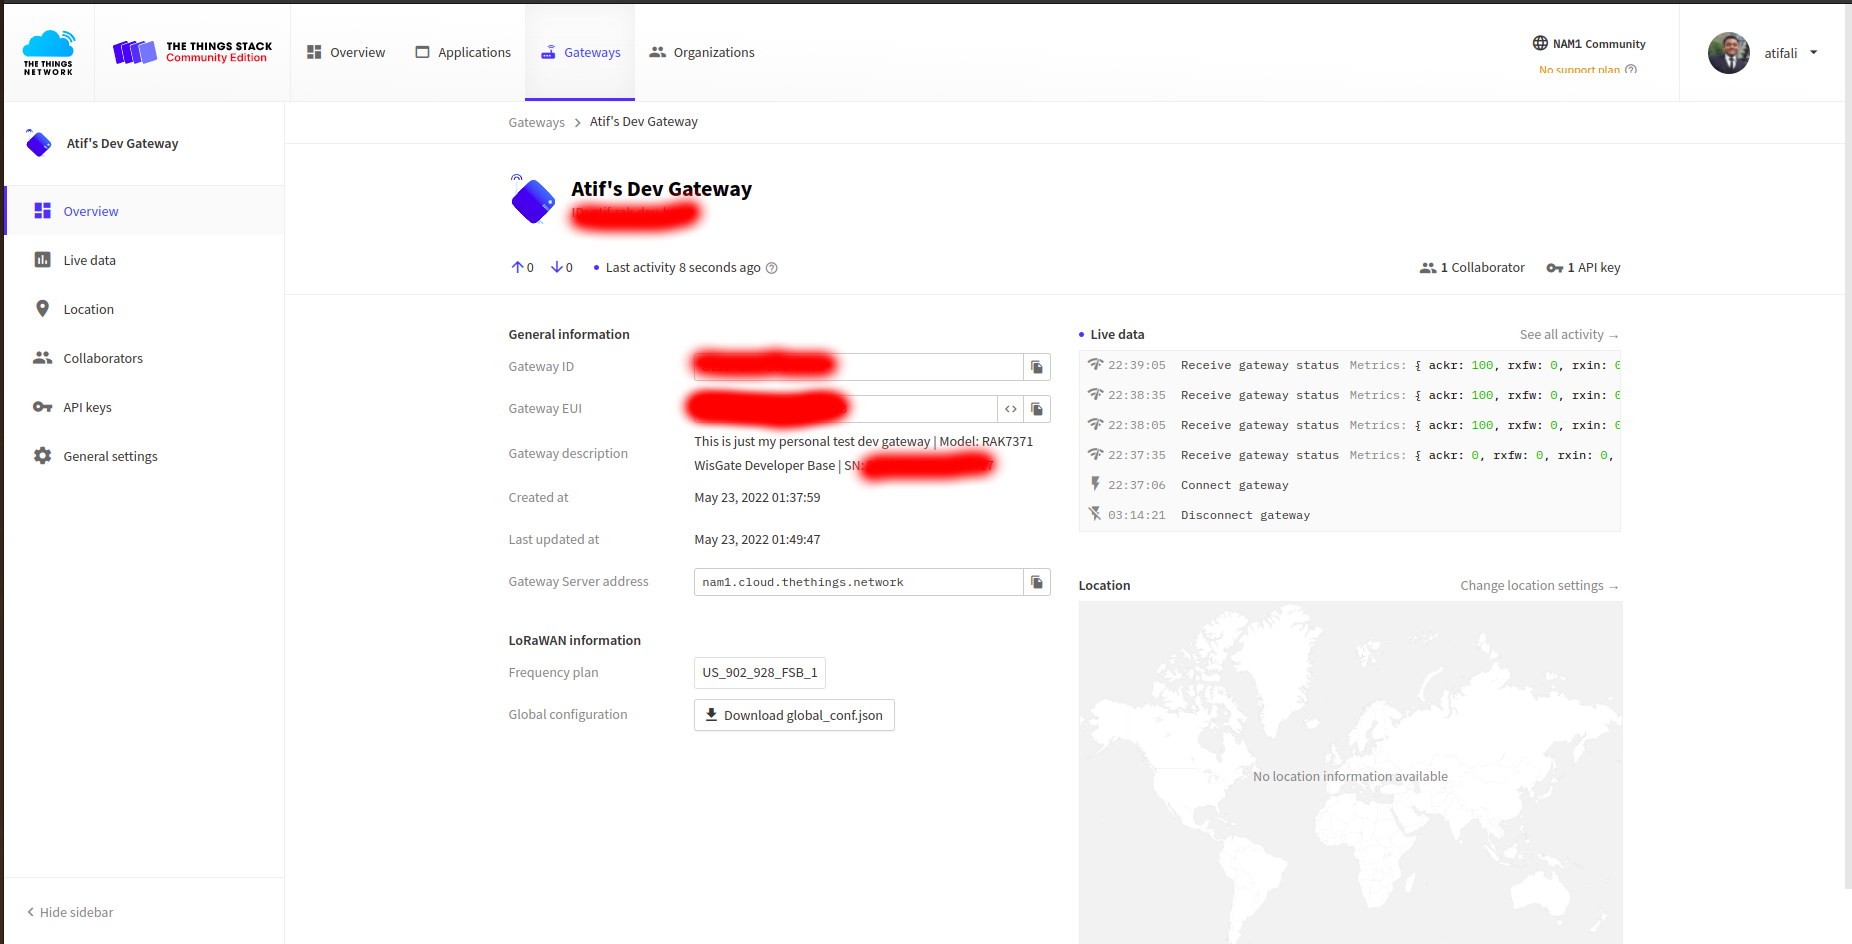Click The Things Network cloud logo
The image size is (1852, 944).
tap(48, 53)
